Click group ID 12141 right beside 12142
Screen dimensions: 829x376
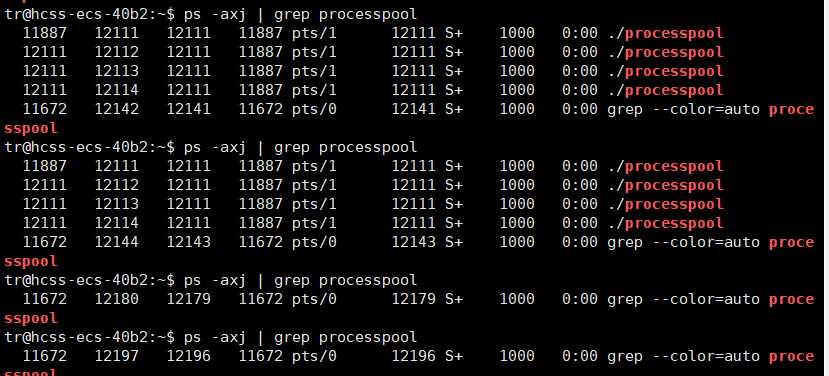tap(189, 109)
